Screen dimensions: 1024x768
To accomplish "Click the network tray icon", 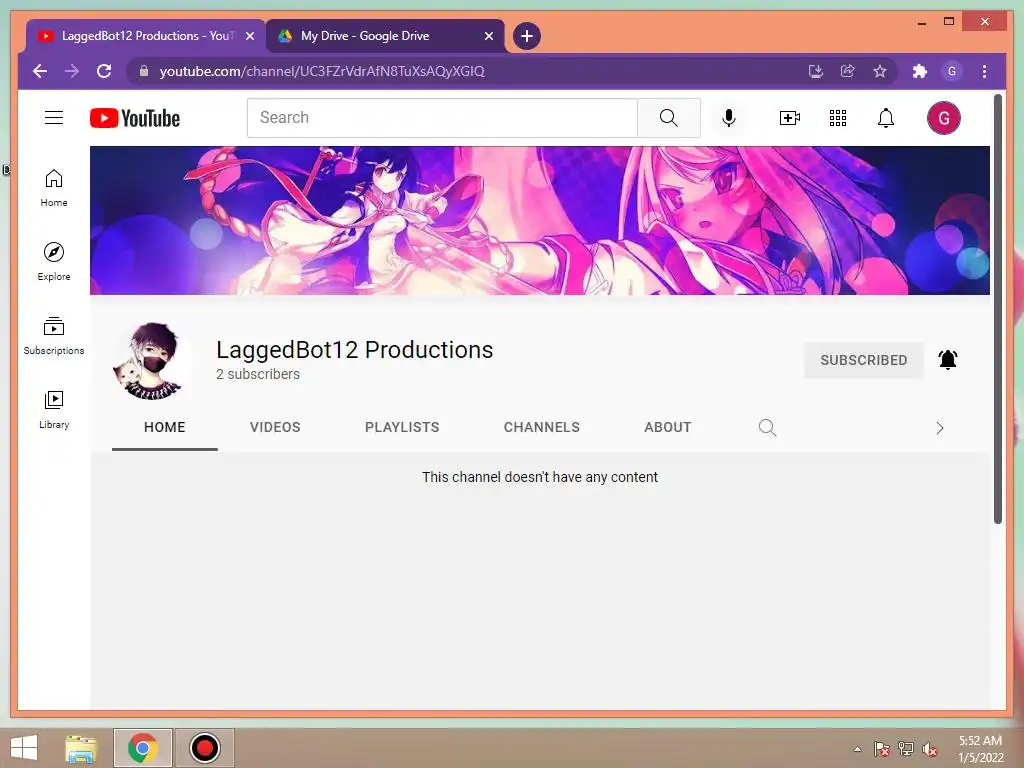I will tap(905, 749).
